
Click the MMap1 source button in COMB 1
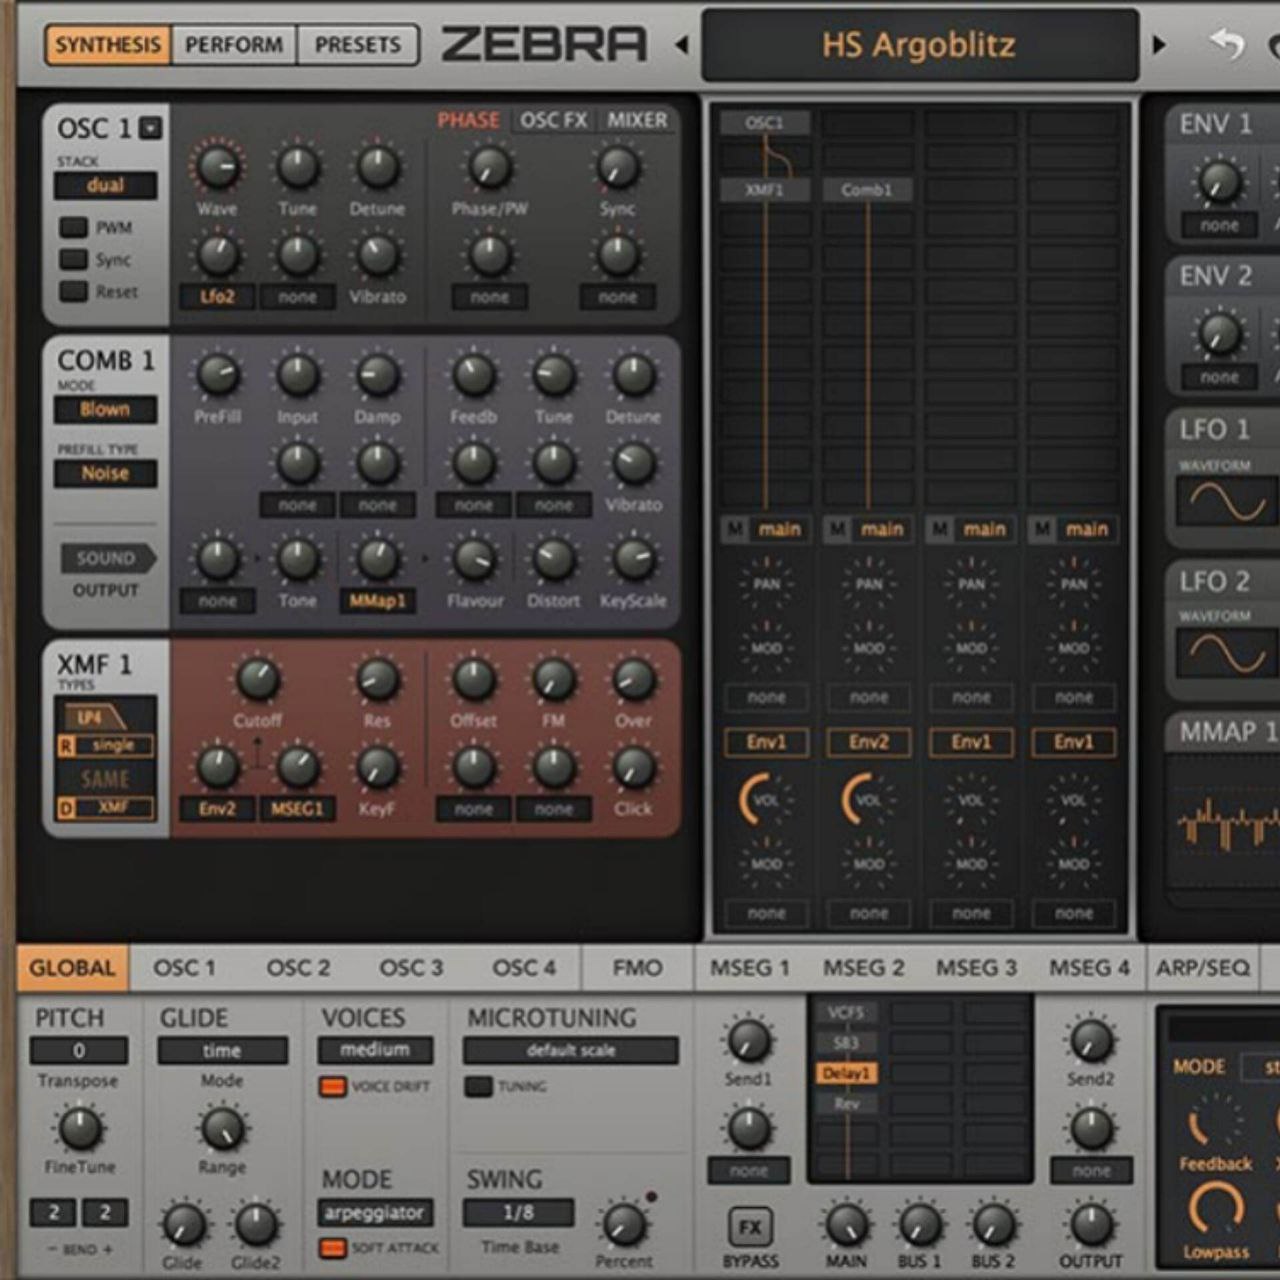[377, 601]
